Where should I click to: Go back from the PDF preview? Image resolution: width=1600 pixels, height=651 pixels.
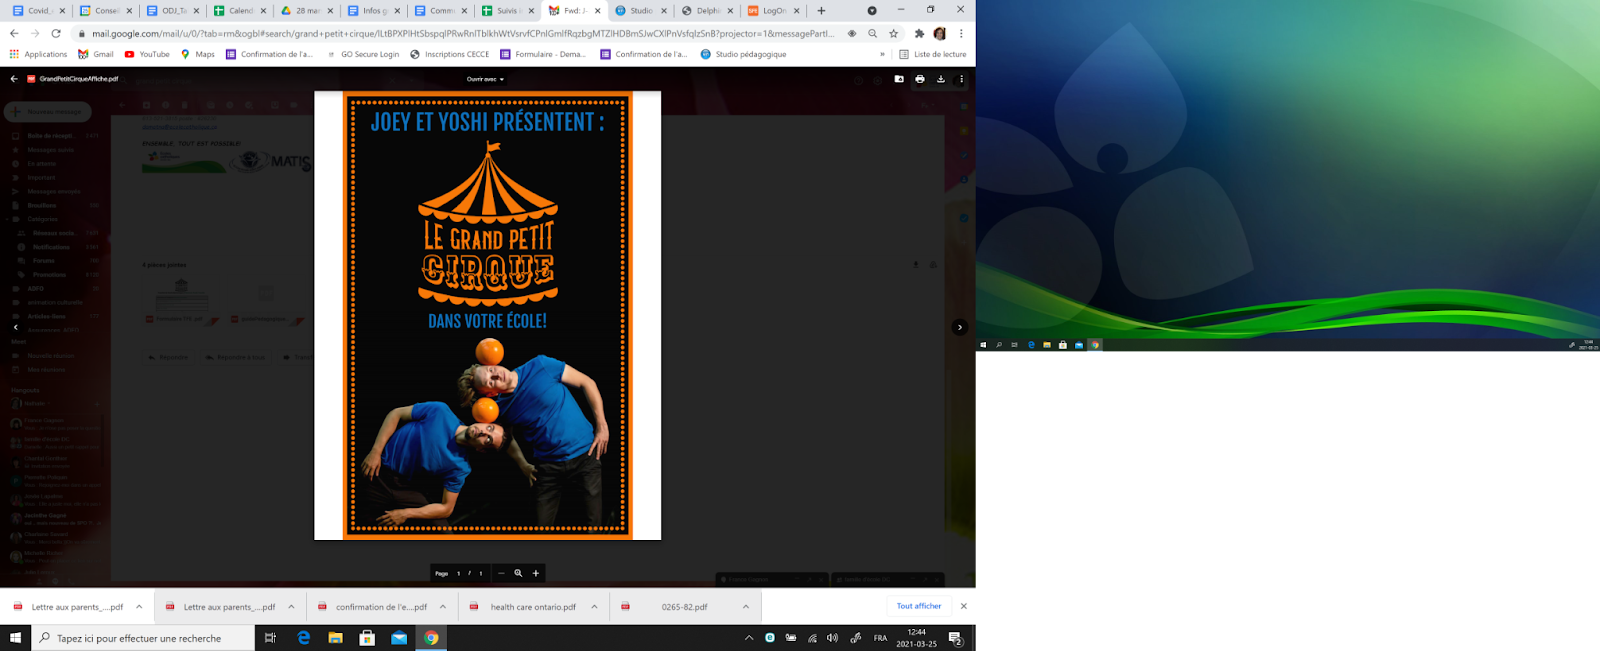click(14, 79)
